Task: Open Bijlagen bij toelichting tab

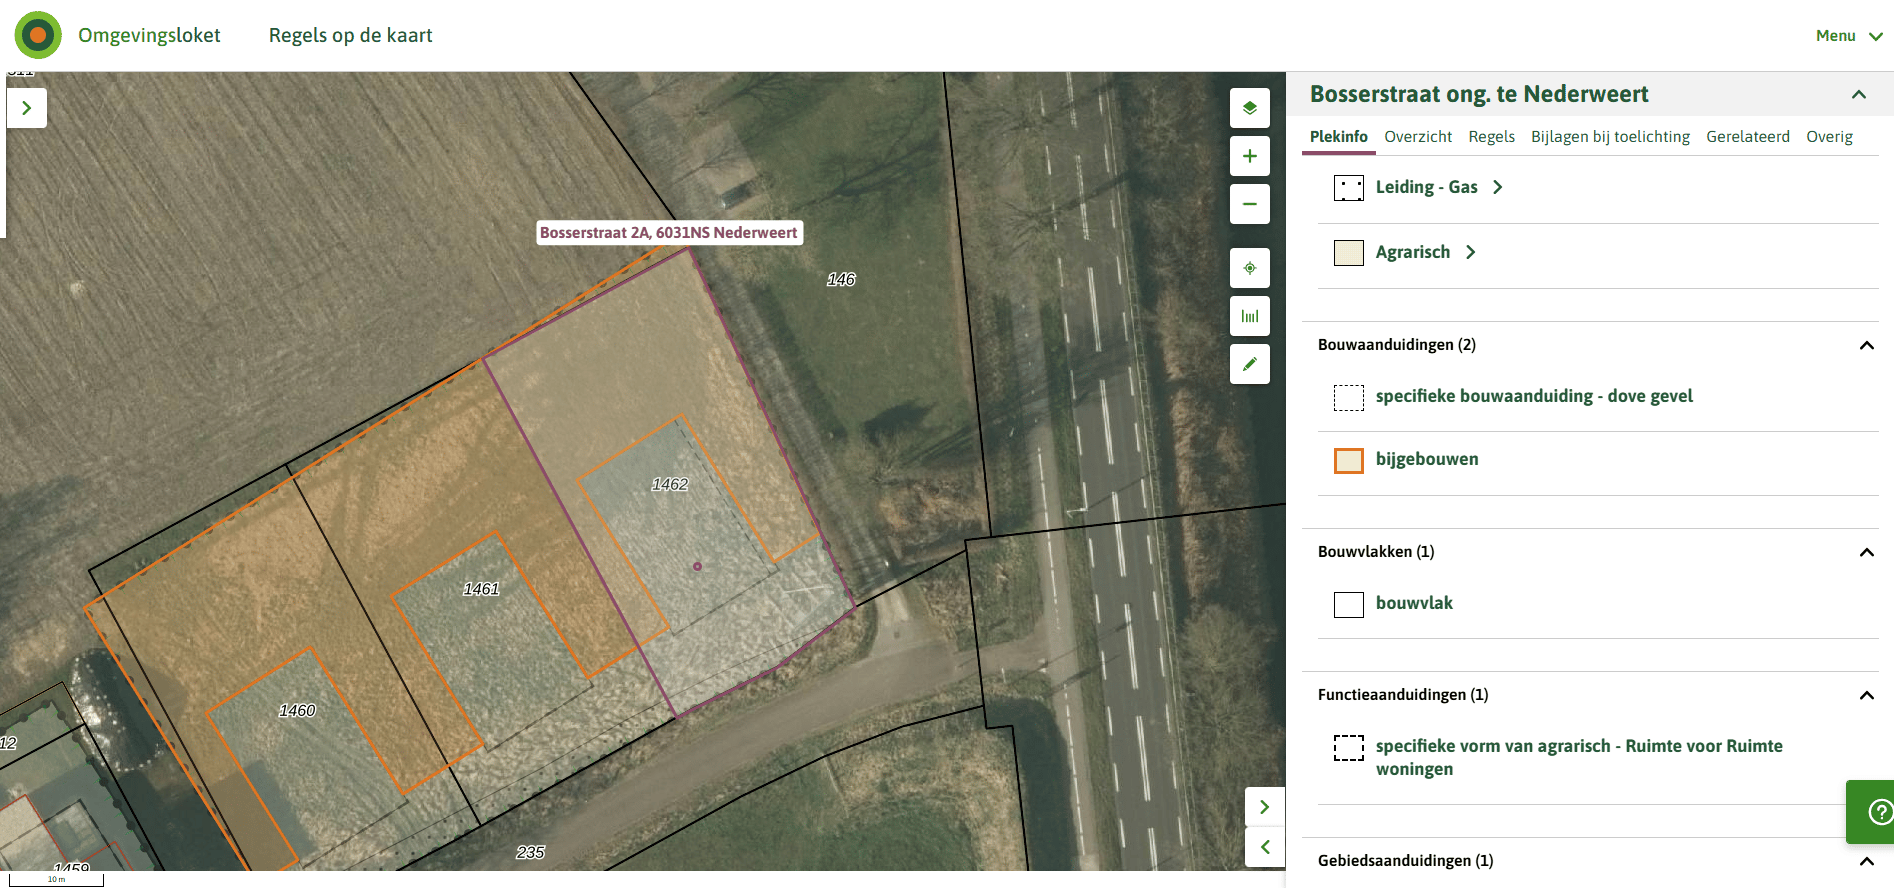Action: click(1610, 137)
